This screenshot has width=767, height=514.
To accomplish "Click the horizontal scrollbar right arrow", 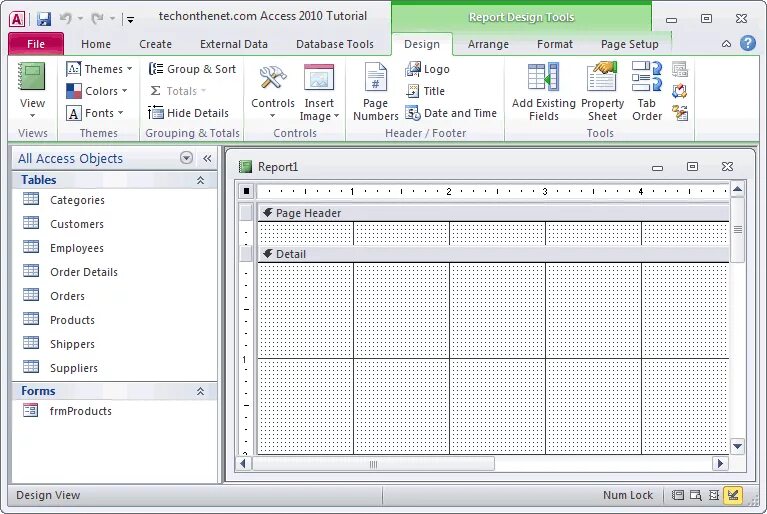I will 720,463.
